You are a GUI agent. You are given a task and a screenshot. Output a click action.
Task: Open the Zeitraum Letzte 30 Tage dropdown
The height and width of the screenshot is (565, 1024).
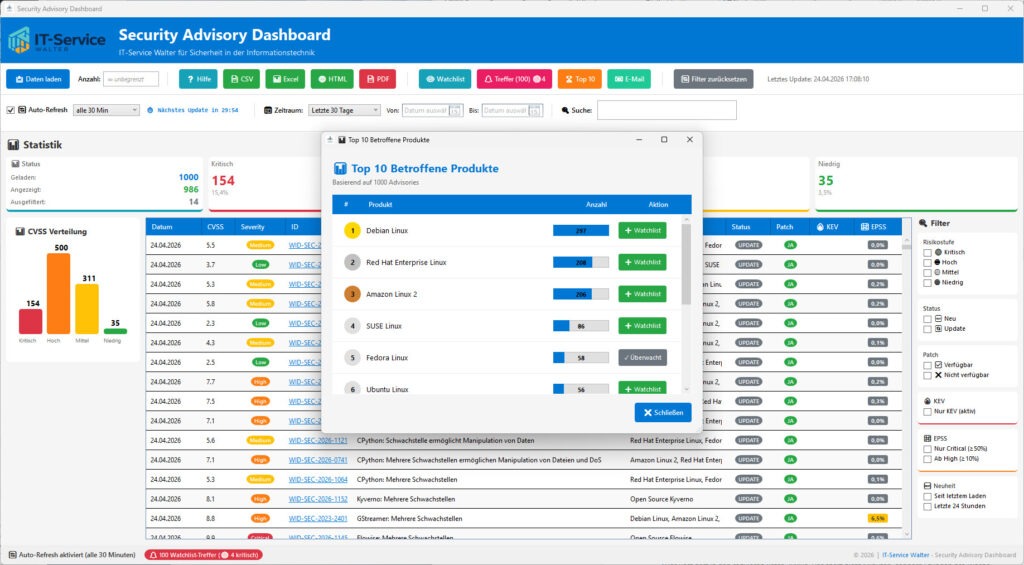click(x=344, y=110)
